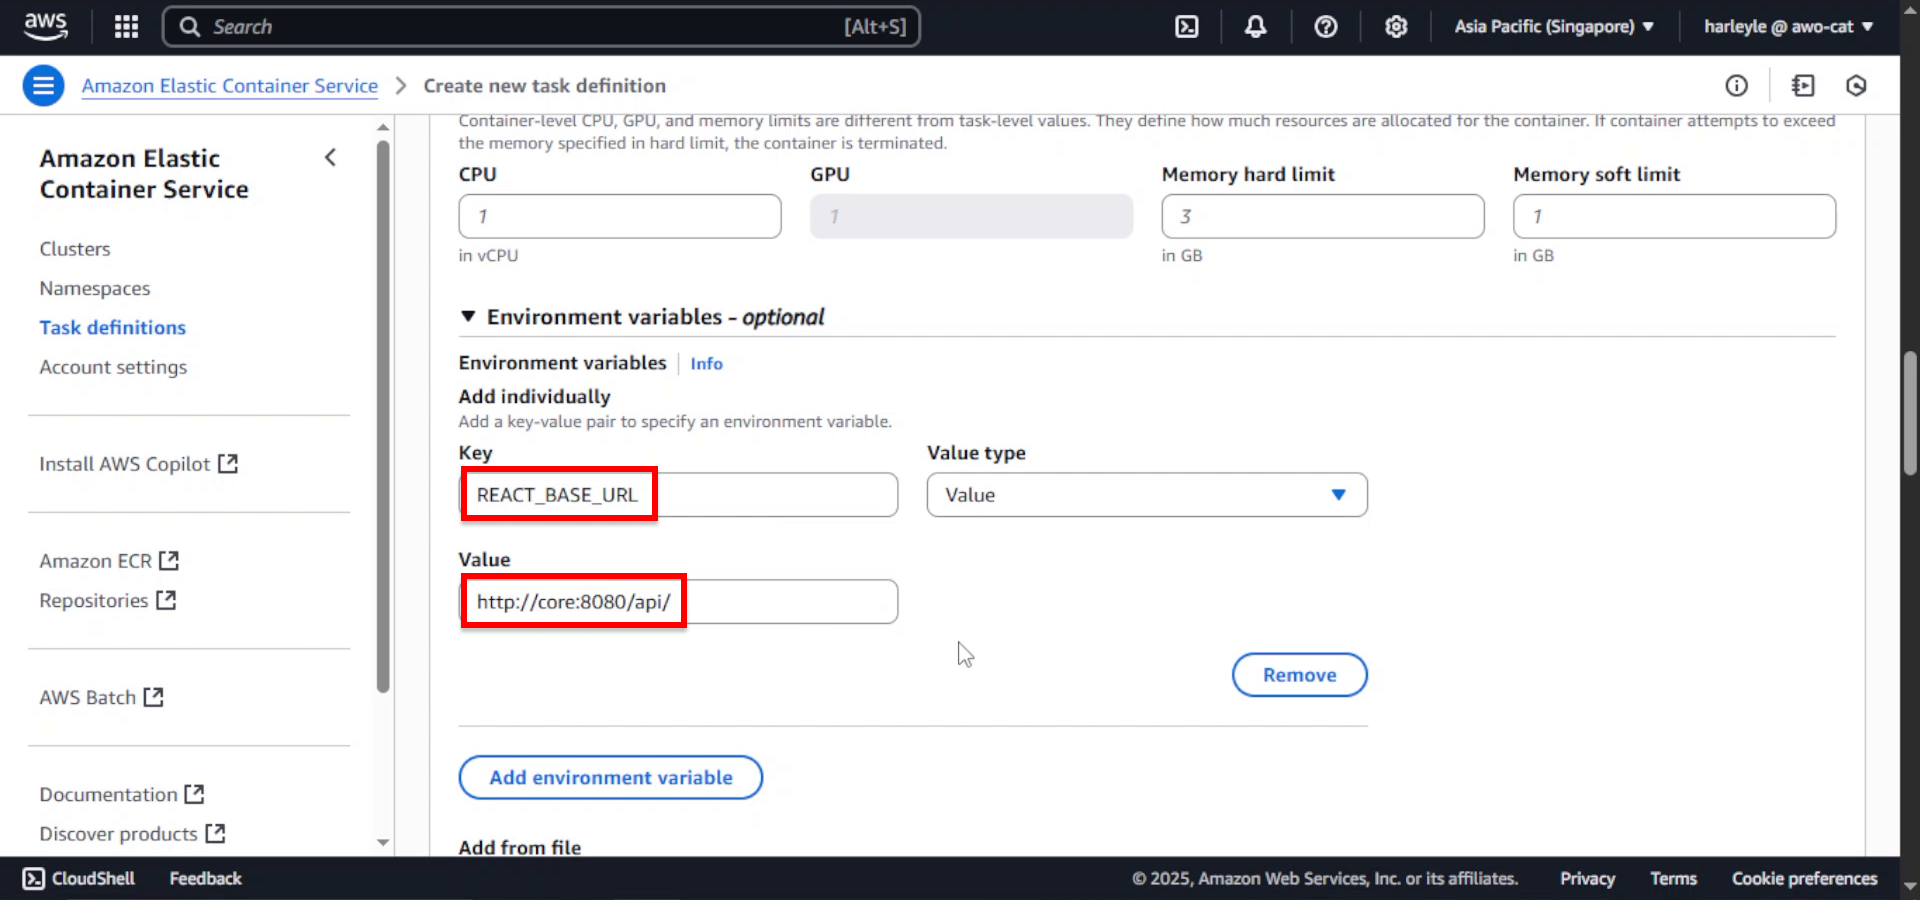Click the Create new task definition breadcrumb text

pyautogui.click(x=544, y=86)
